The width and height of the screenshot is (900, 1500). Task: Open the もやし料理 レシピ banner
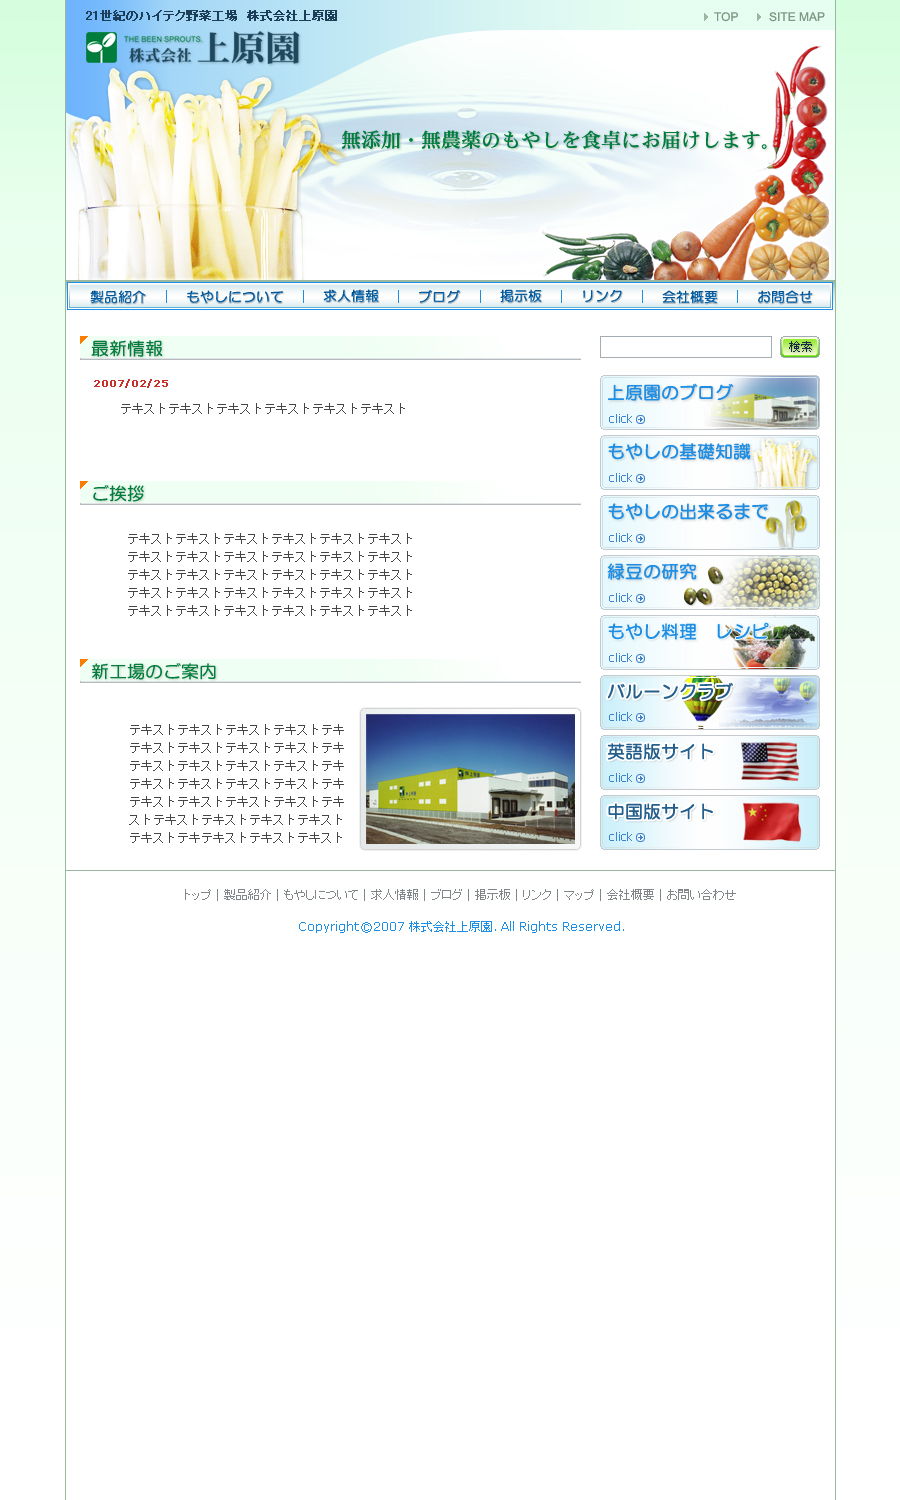pos(710,642)
